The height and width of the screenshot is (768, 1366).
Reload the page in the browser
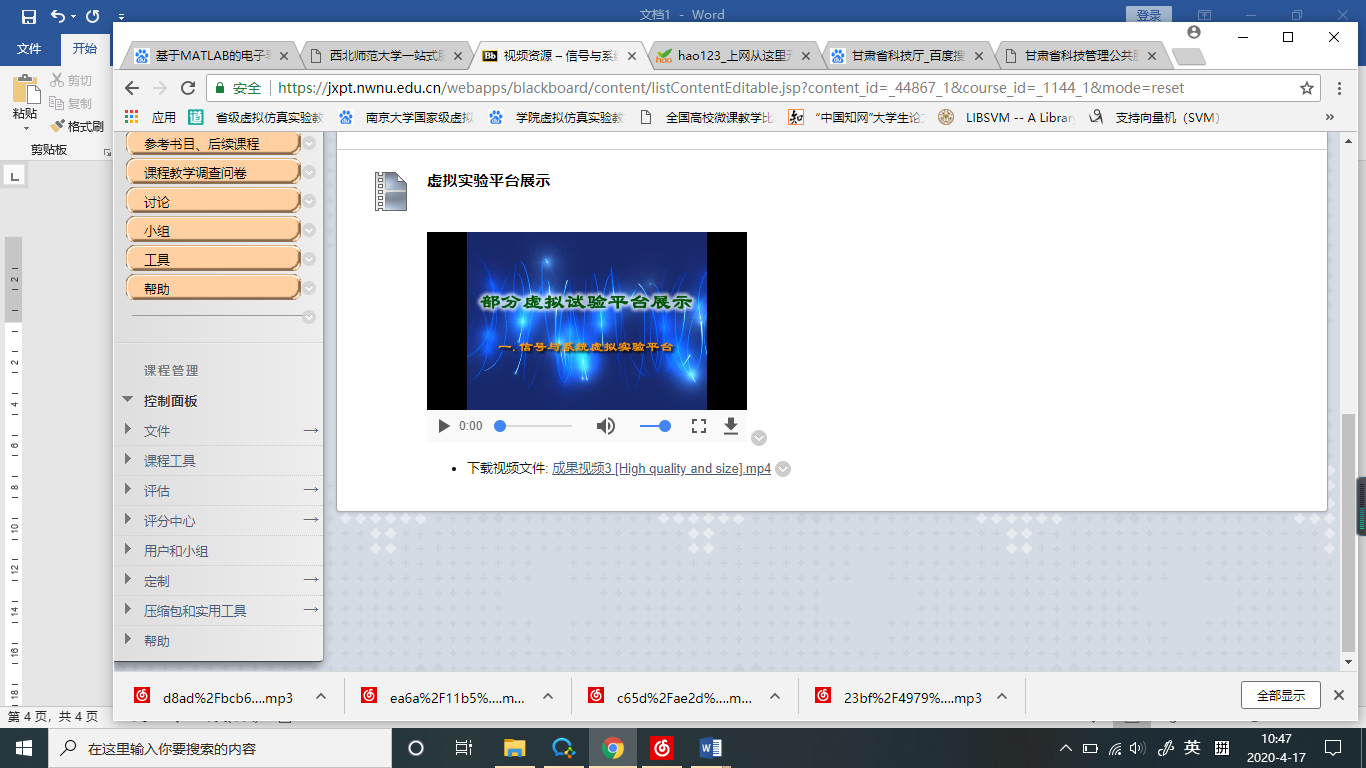point(187,88)
